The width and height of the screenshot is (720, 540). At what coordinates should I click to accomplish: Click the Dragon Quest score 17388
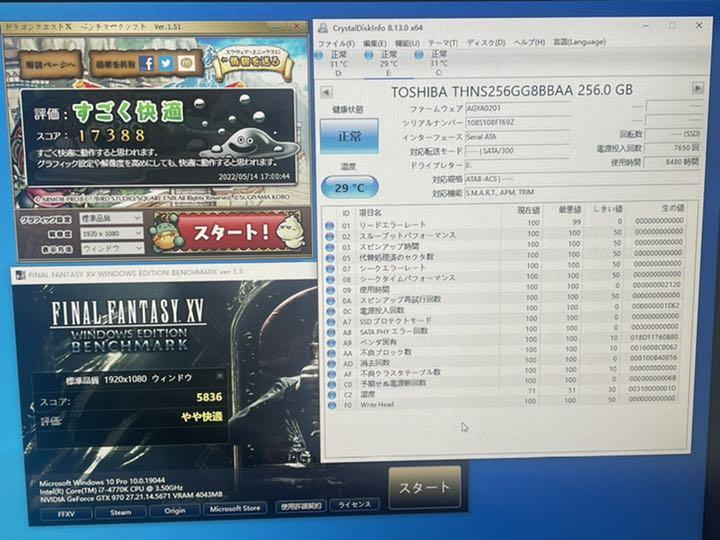pos(112,135)
